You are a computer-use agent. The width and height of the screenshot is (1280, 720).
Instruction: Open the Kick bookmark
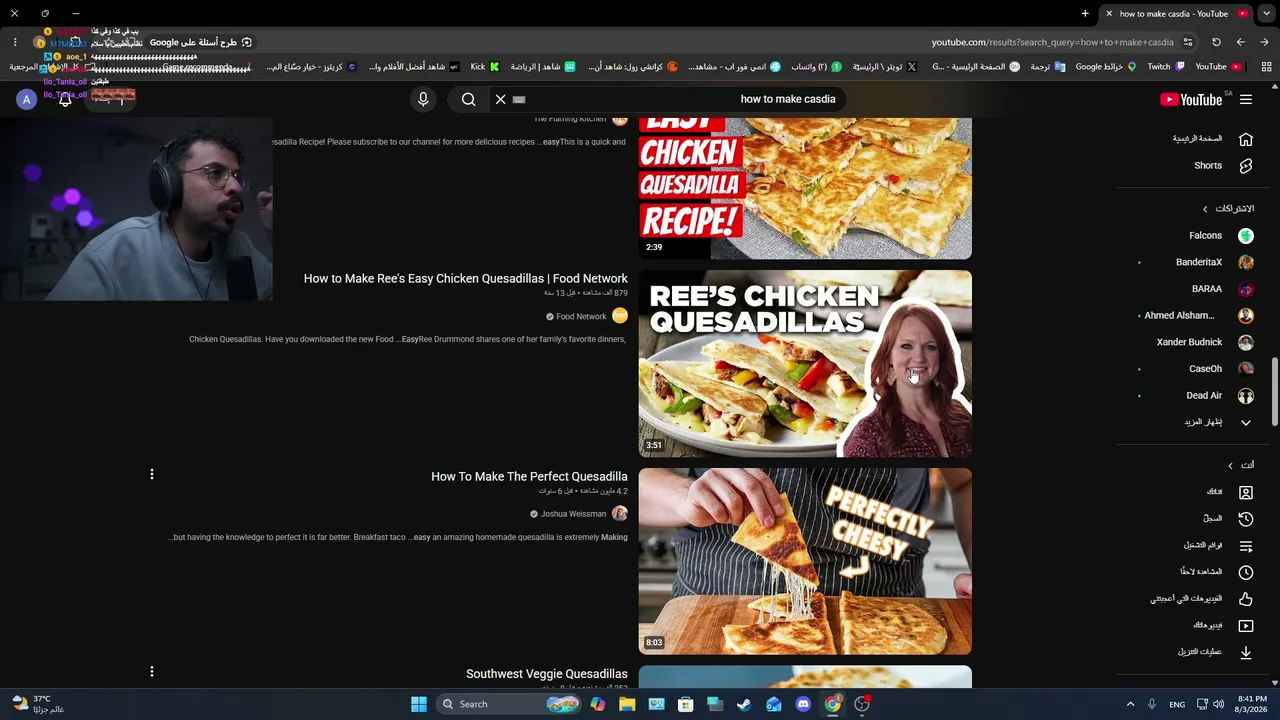point(484,67)
